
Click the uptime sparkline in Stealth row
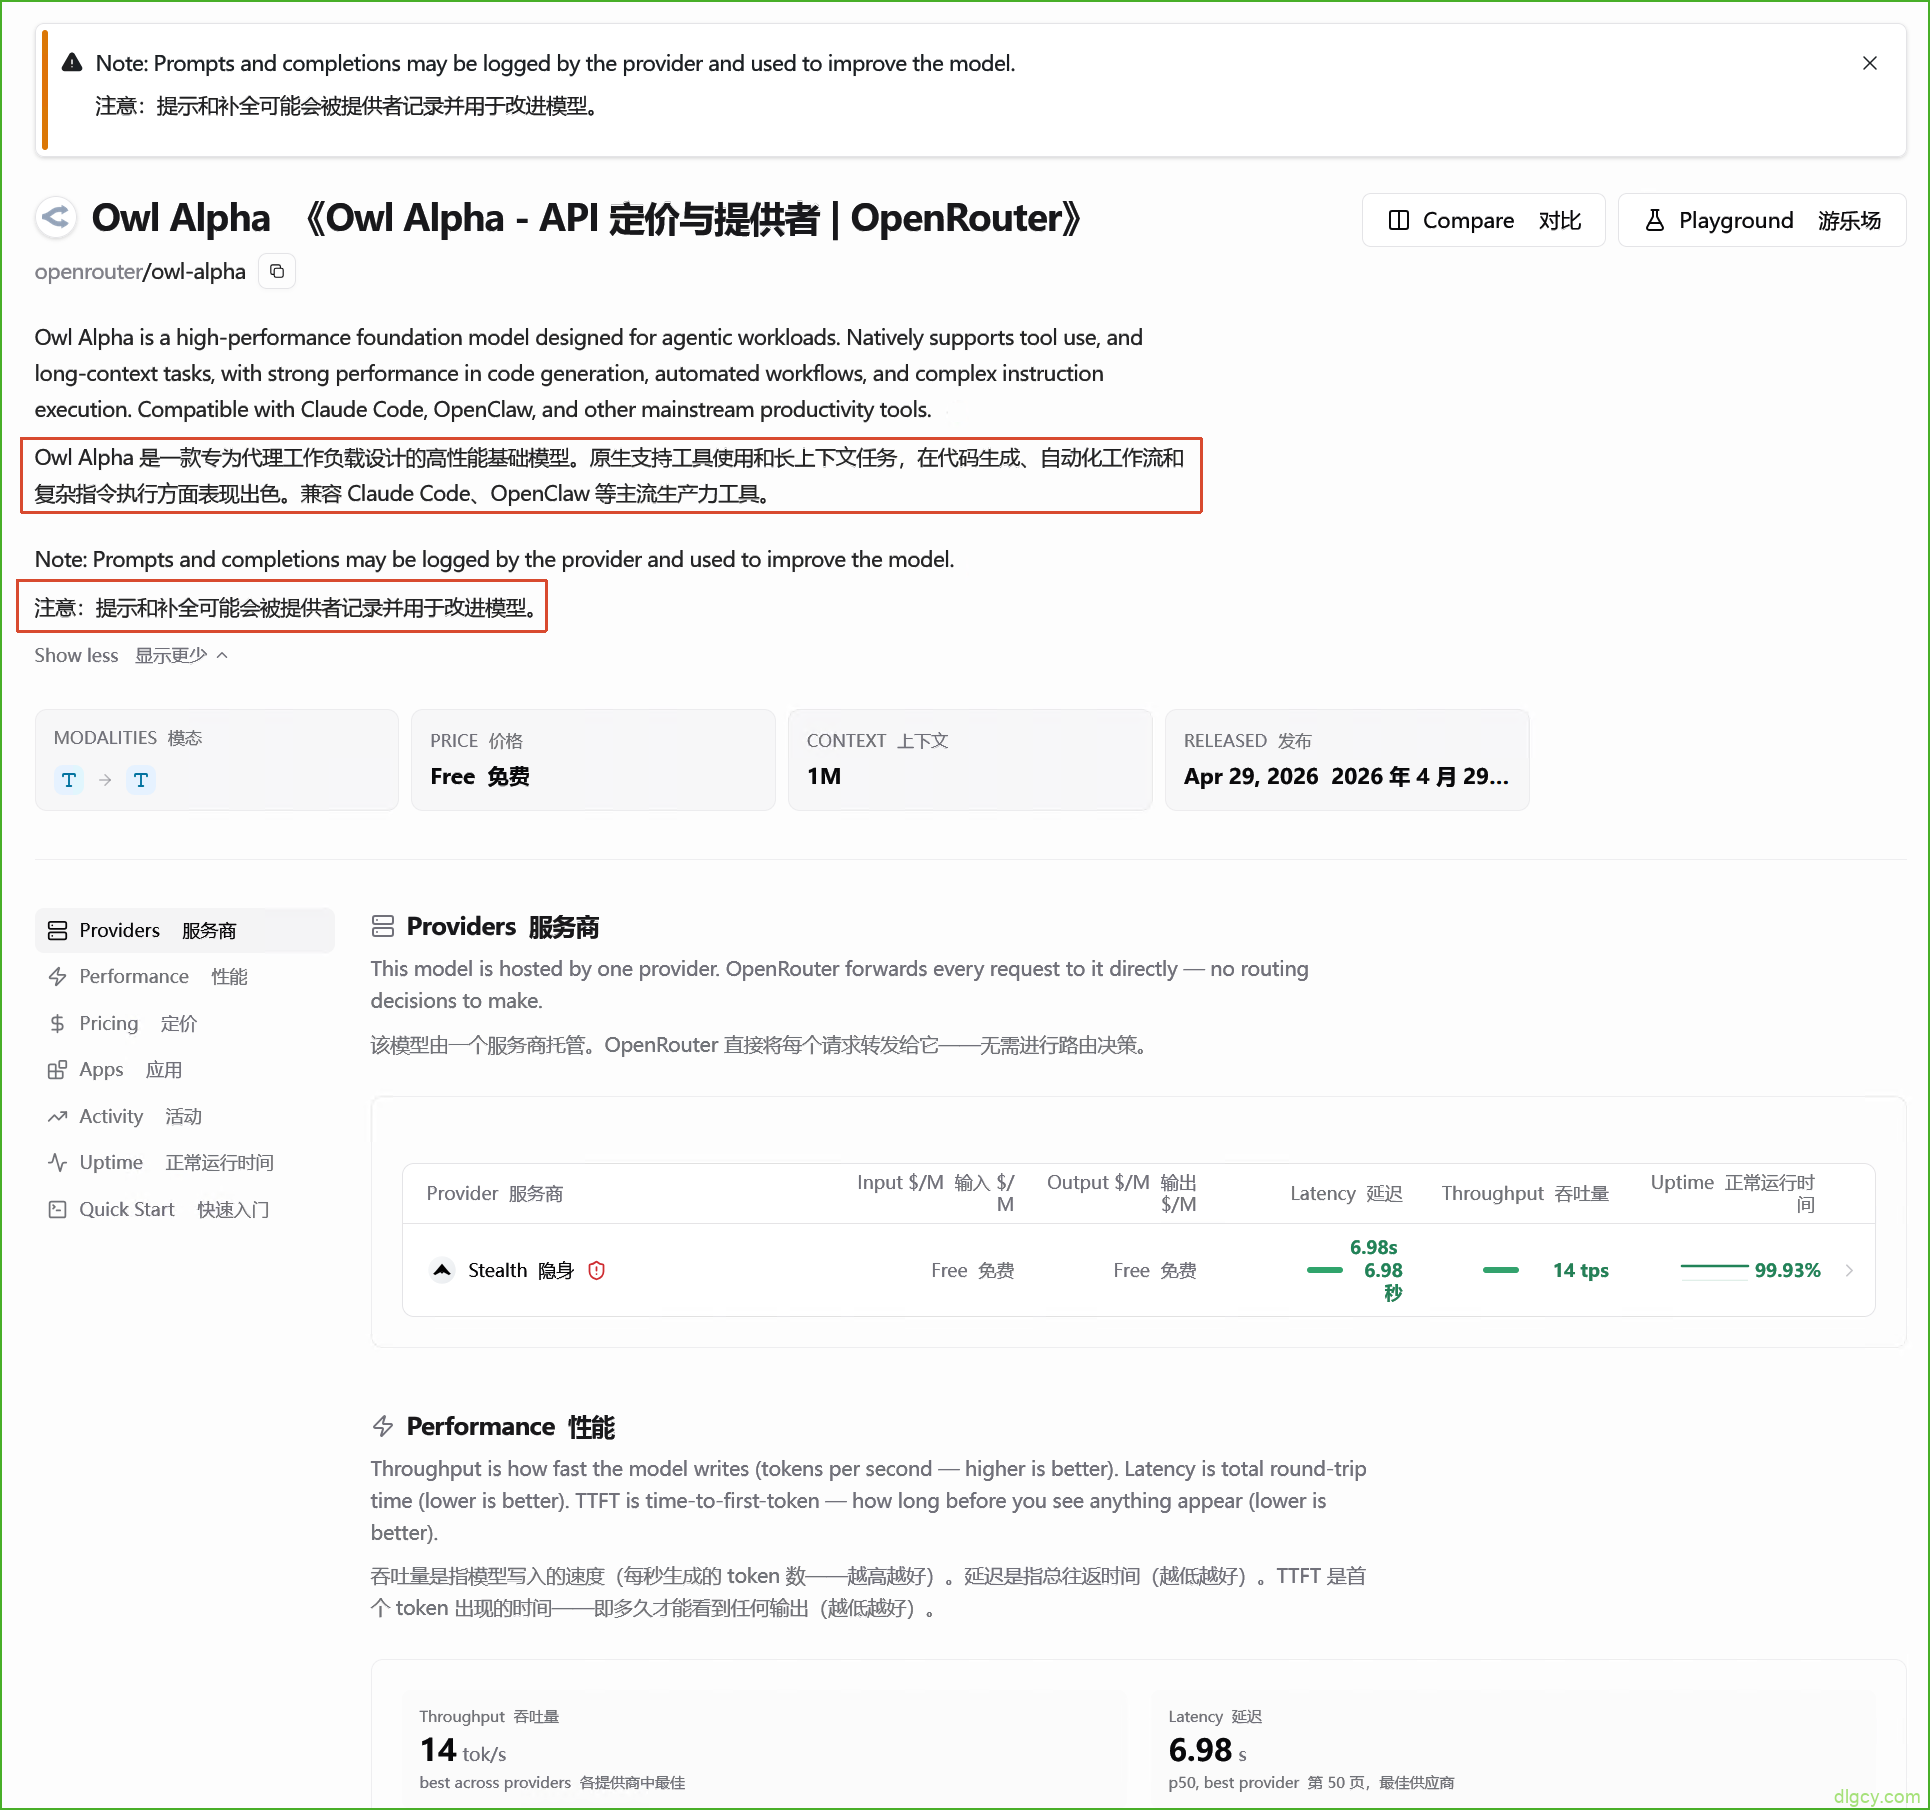click(x=1714, y=1270)
